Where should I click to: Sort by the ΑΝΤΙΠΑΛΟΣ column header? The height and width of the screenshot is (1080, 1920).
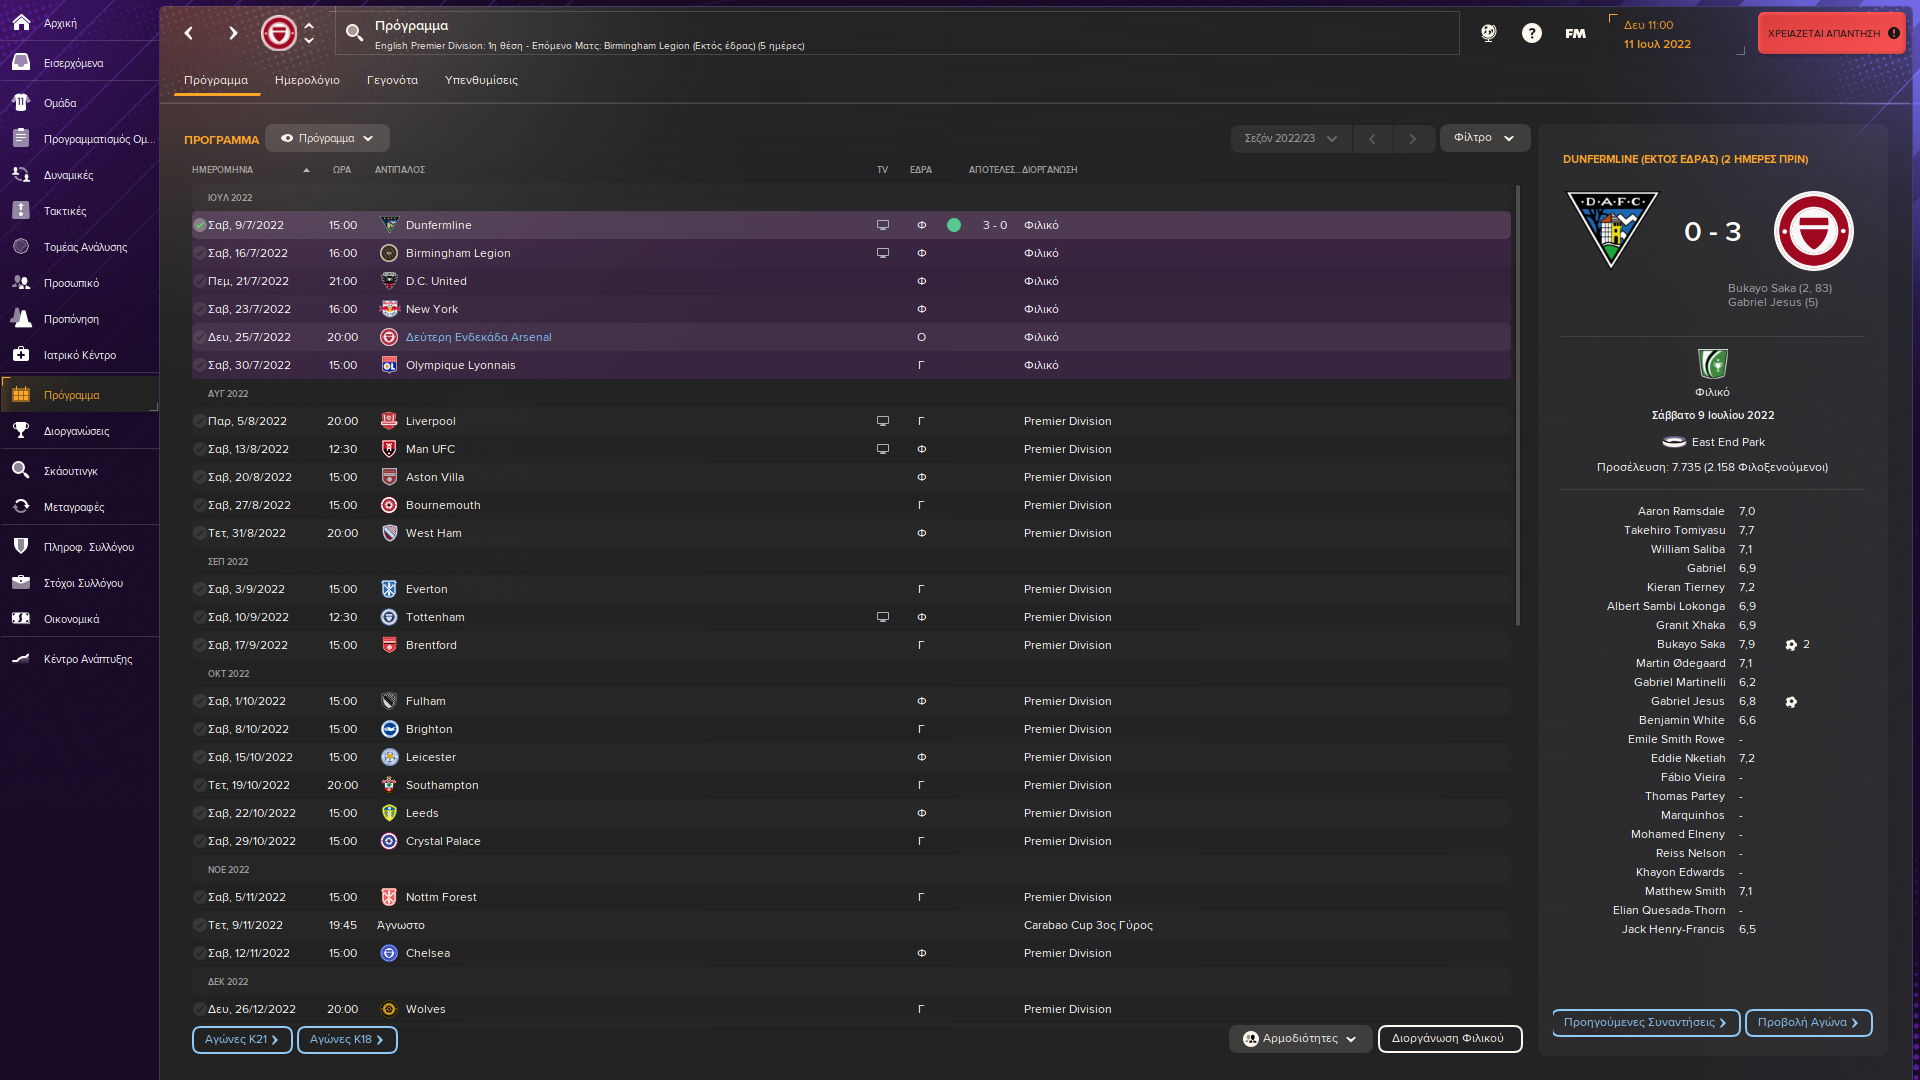click(400, 170)
